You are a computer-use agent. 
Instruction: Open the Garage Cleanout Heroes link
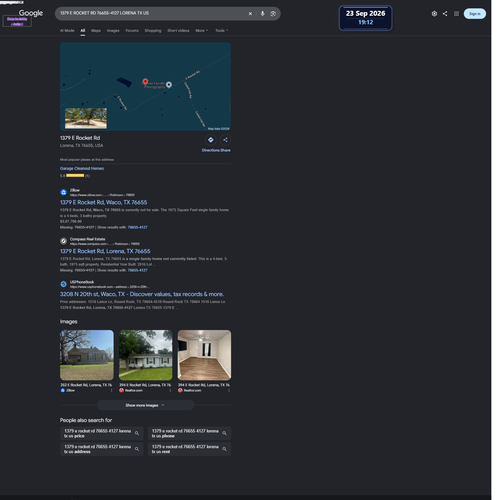(82, 168)
